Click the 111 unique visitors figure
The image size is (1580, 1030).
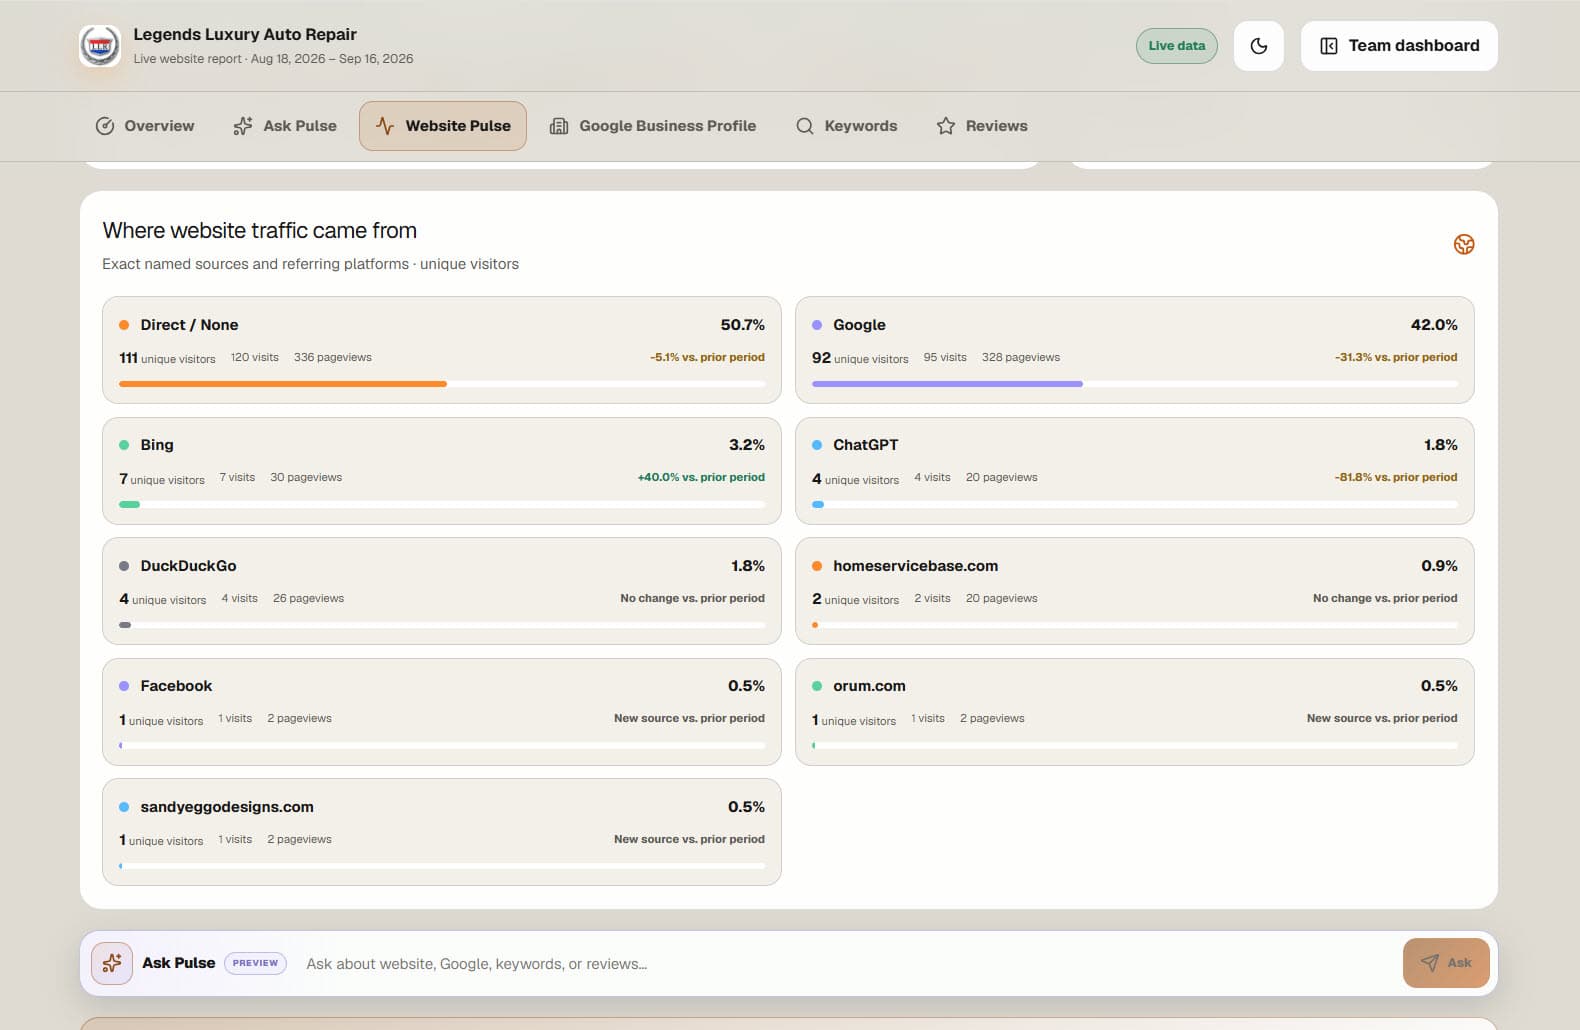[x=167, y=358]
